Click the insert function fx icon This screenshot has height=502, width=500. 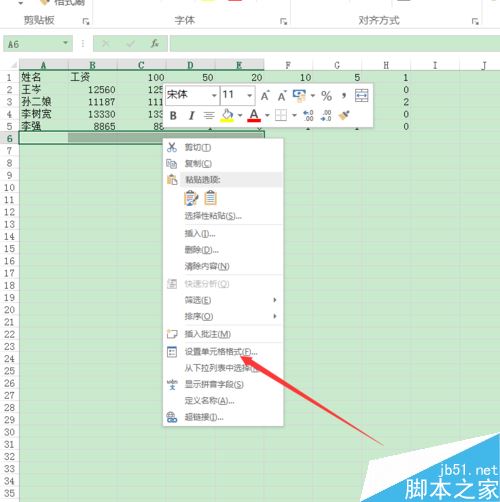point(155,43)
